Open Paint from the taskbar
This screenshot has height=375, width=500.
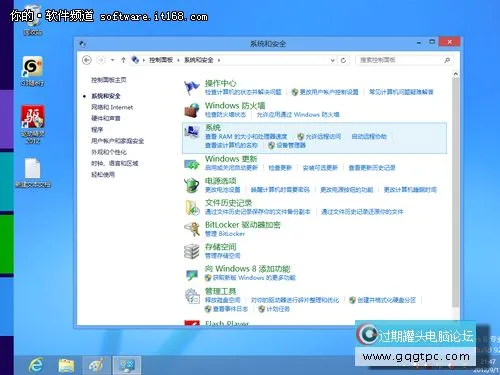[96, 365]
